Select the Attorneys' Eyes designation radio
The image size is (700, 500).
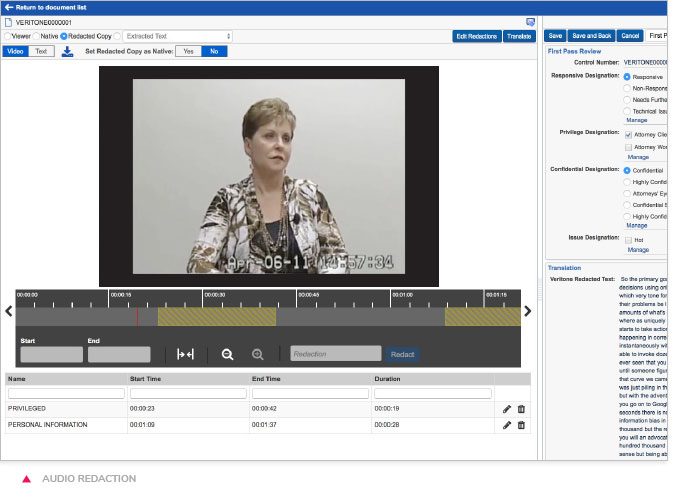pyautogui.click(x=627, y=194)
